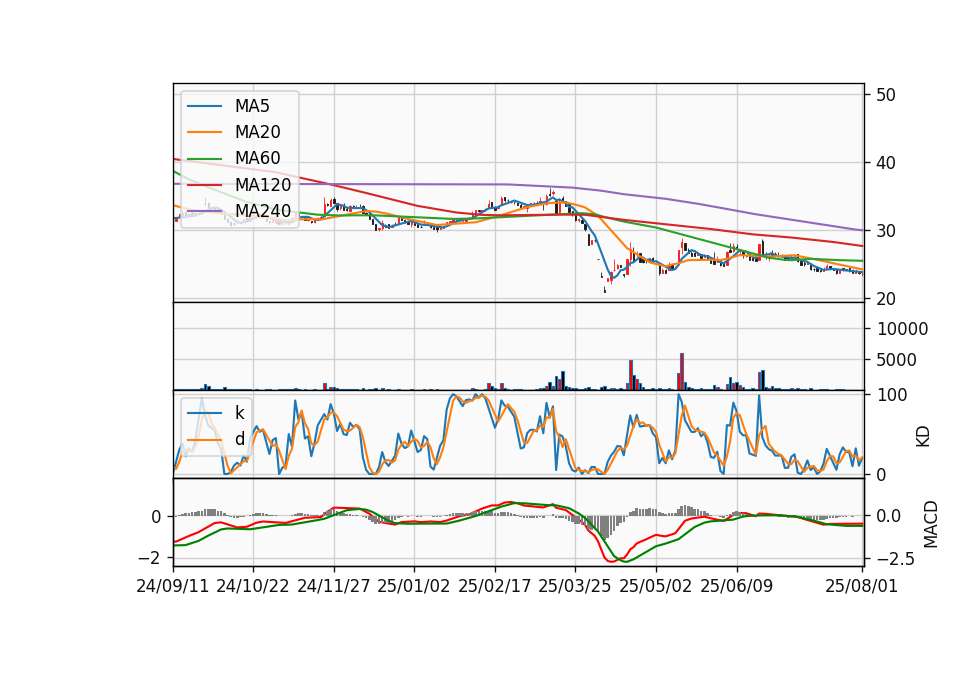Click the price axis value 20

tap(886, 299)
